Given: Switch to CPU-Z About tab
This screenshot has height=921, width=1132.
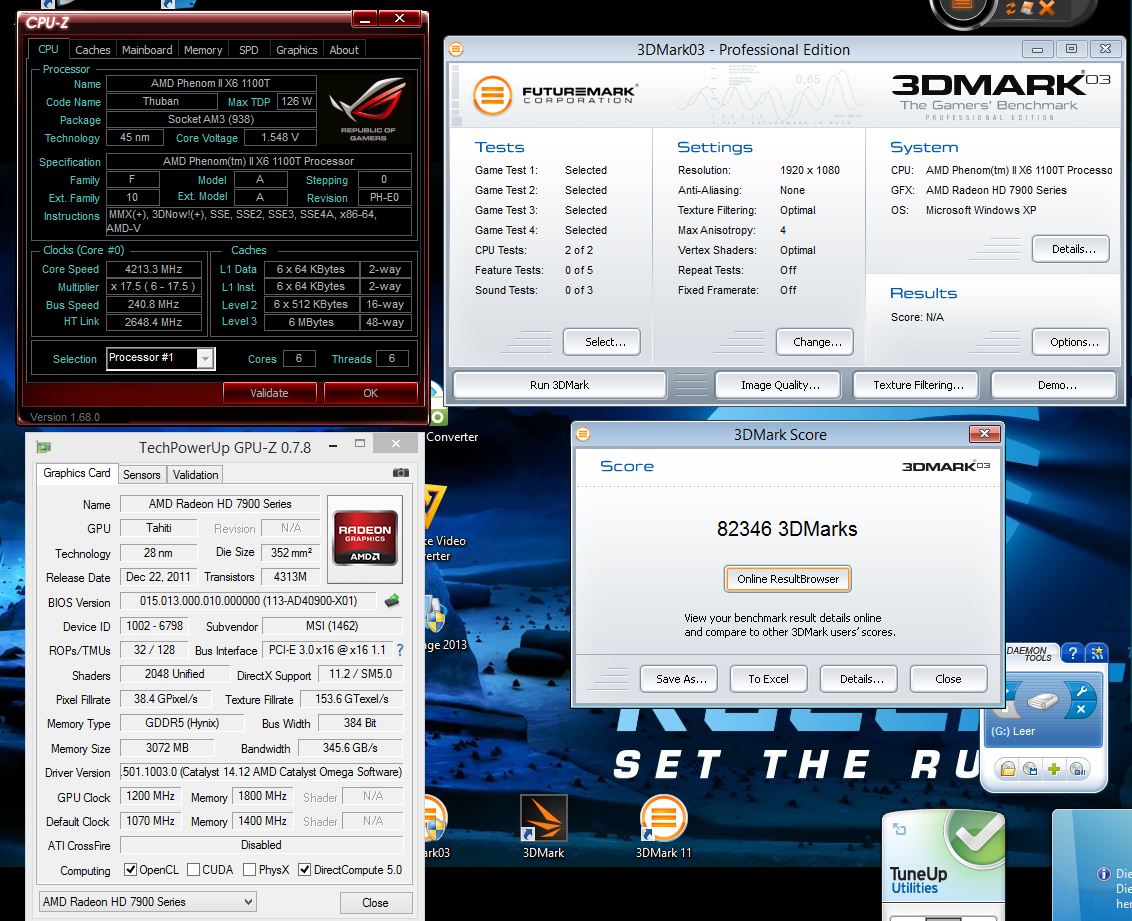Looking at the screenshot, I should click(x=344, y=50).
